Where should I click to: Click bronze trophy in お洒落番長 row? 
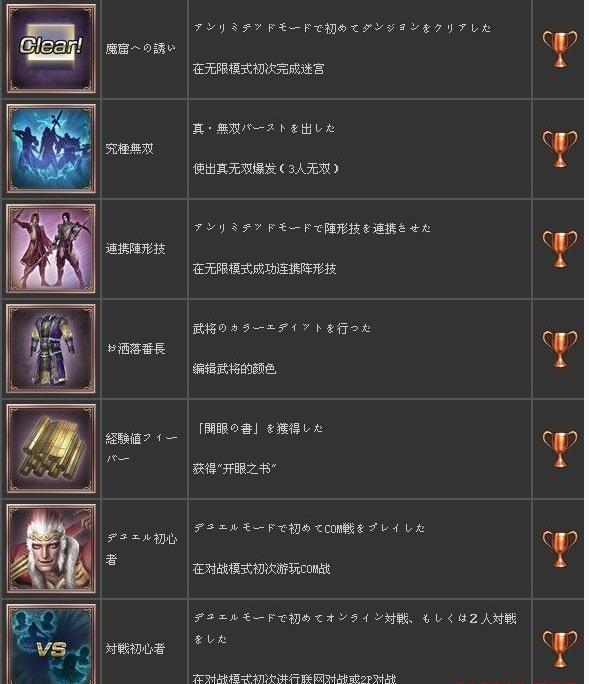click(x=560, y=349)
